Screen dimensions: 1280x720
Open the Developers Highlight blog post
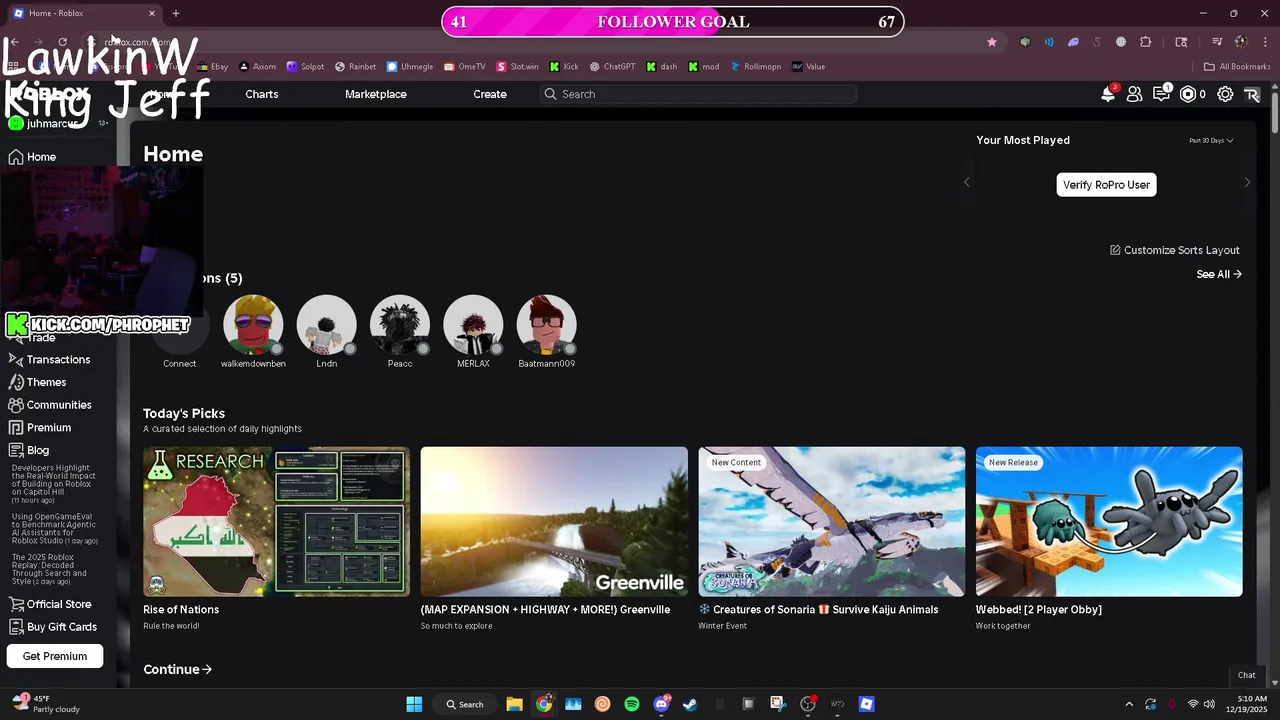[x=53, y=483]
